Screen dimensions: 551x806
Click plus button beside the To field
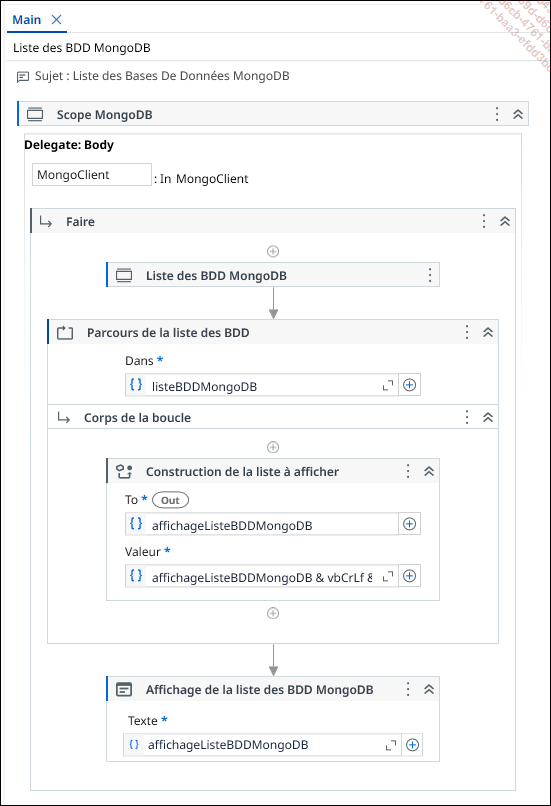[x=410, y=524]
